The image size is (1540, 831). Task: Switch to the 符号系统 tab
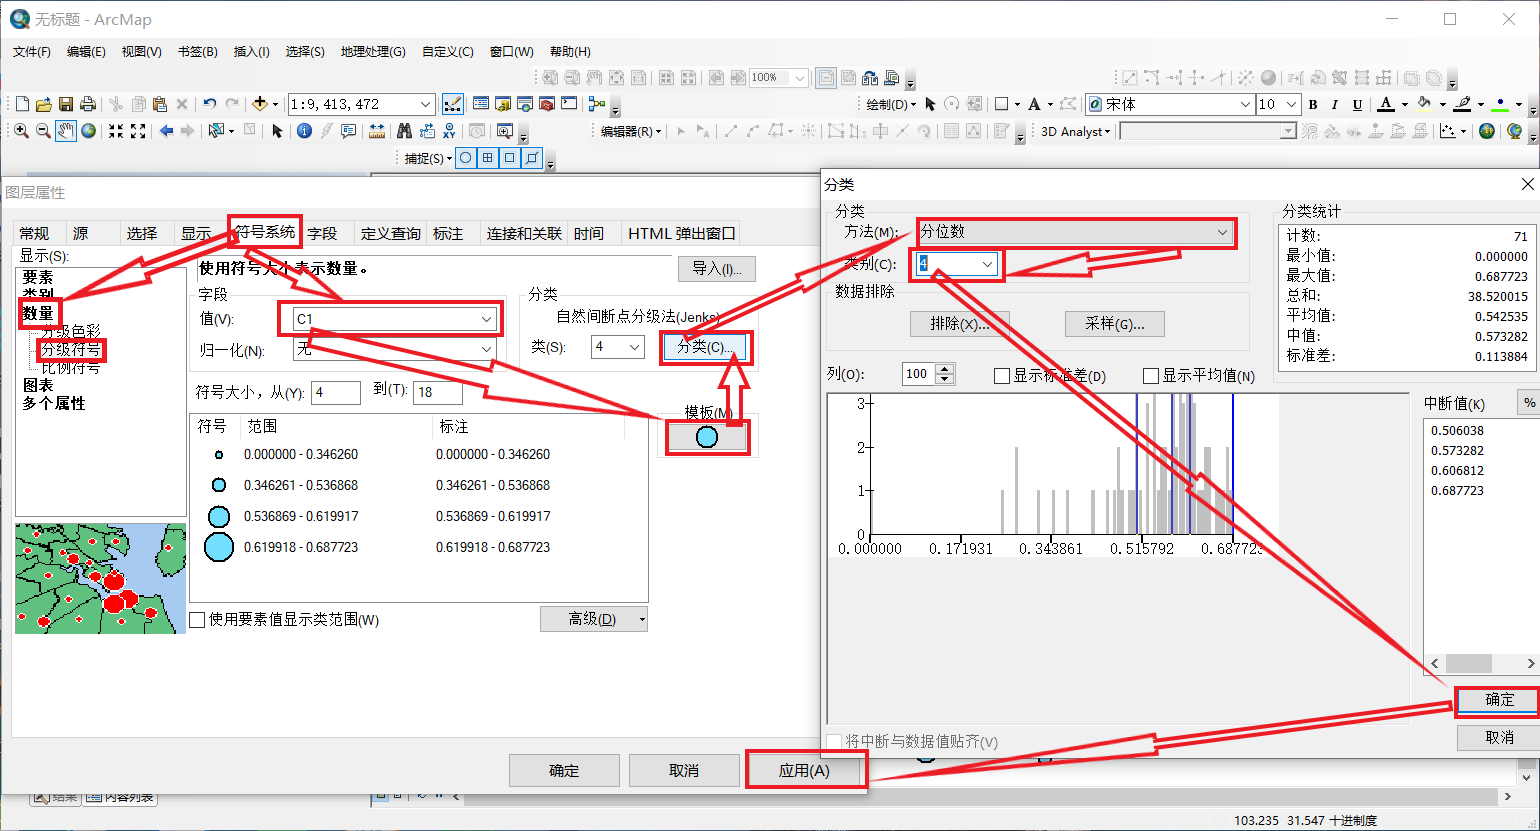pos(265,232)
